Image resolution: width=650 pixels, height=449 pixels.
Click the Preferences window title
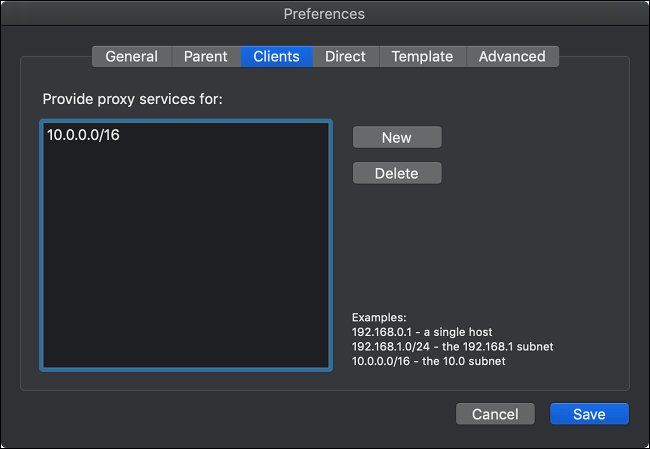click(324, 14)
